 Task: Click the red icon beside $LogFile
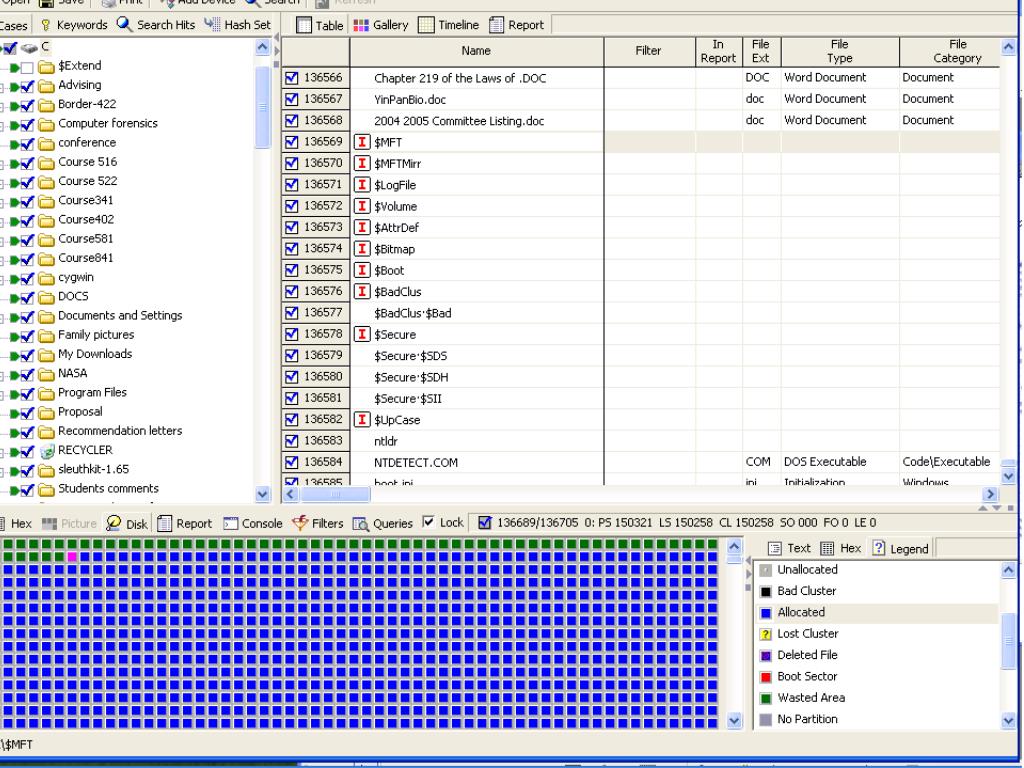click(362, 185)
